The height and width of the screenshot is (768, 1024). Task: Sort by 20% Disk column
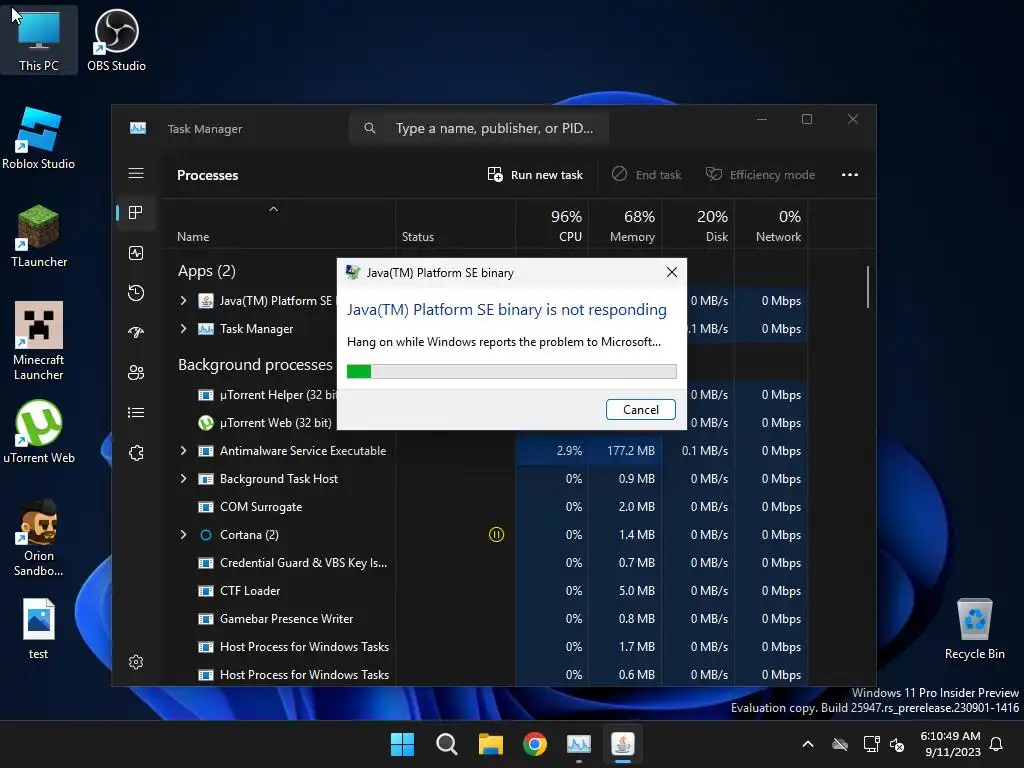tap(699, 225)
